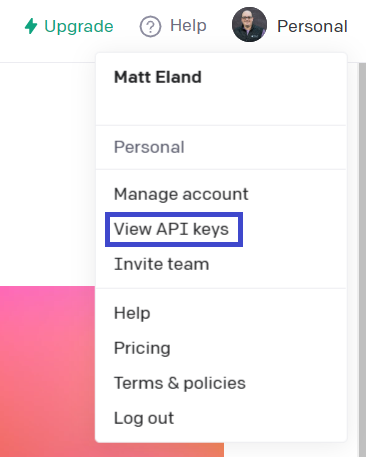The width and height of the screenshot is (366, 457).
Task: Click the circled question mark Help icon
Action: [150, 26]
